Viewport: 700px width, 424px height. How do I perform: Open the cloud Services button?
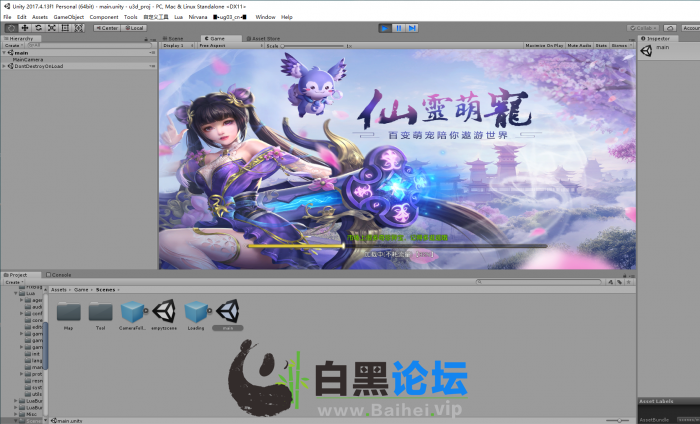click(670, 28)
